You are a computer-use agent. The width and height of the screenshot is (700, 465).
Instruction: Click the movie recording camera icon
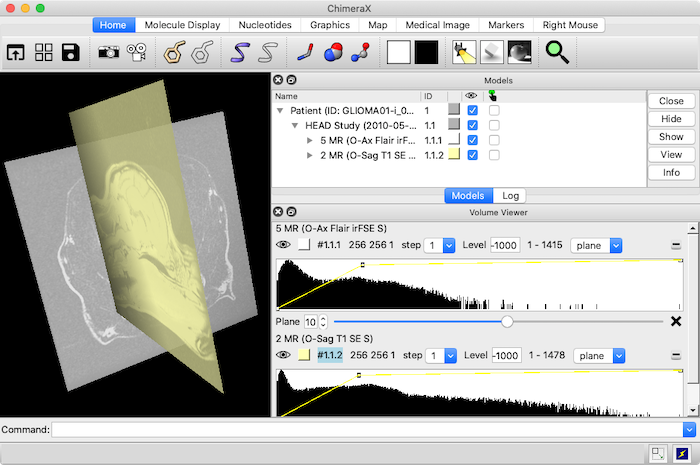137,52
